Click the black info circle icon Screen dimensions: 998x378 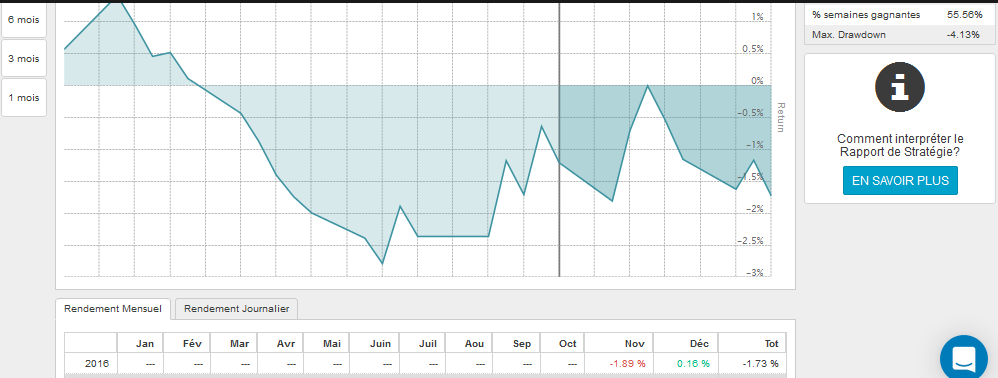pyautogui.click(x=900, y=88)
